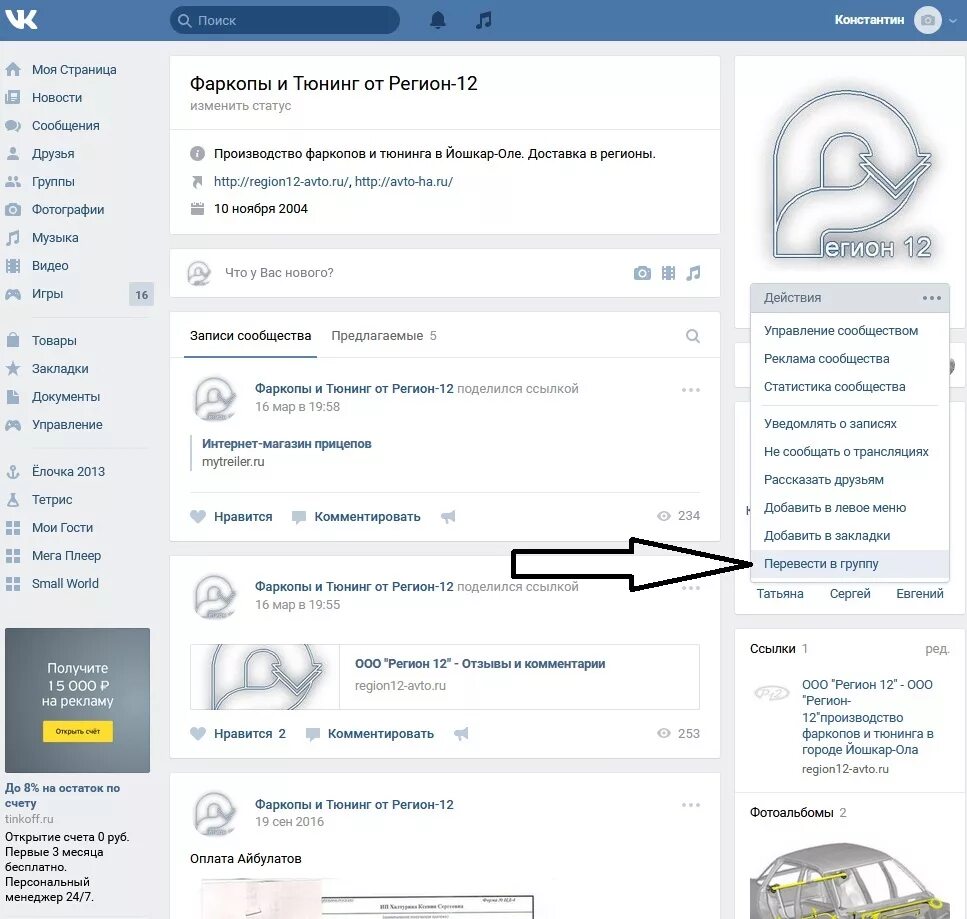Open the tinkoff.ru ad heading link
Image resolution: width=967 pixels, height=919 pixels.
pos(62,796)
